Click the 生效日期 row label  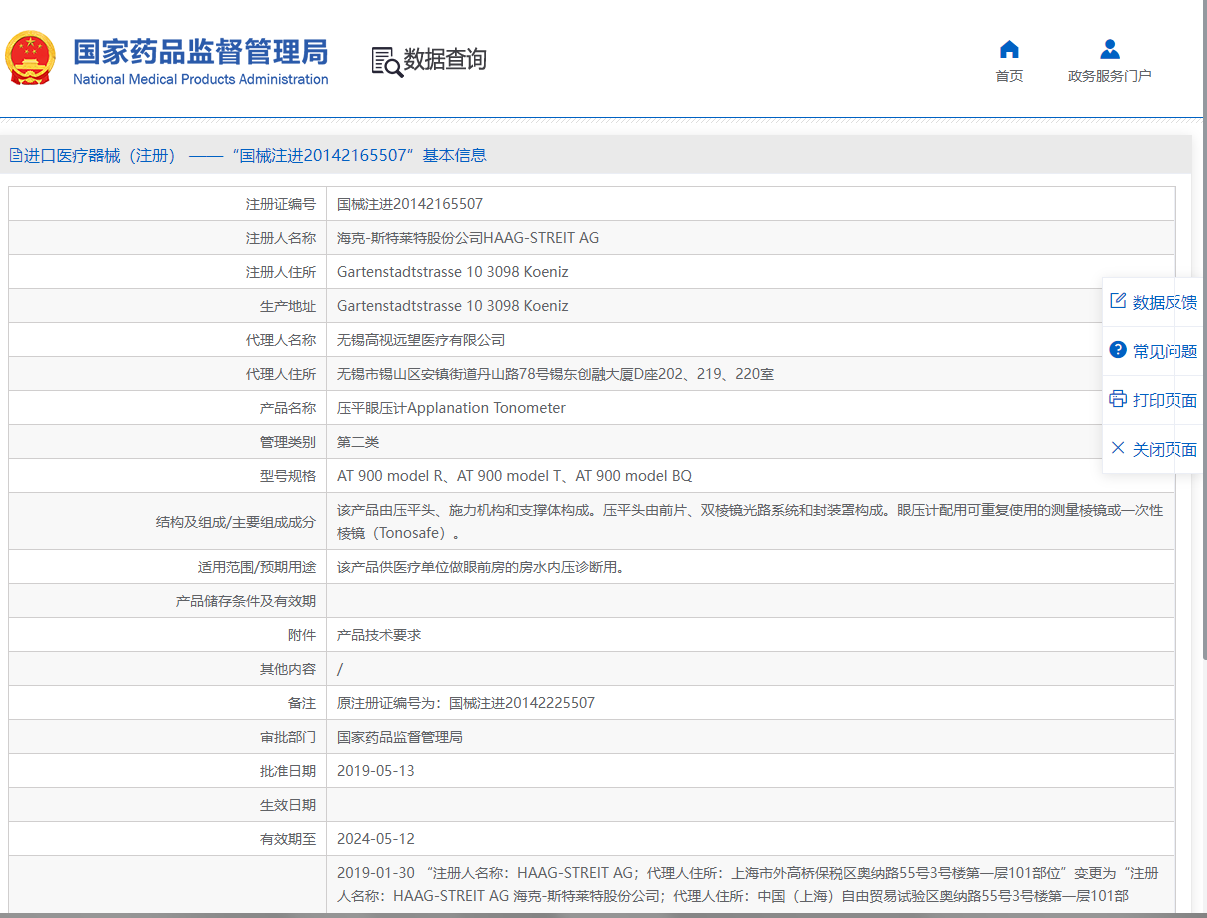click(x=288, y=805)
